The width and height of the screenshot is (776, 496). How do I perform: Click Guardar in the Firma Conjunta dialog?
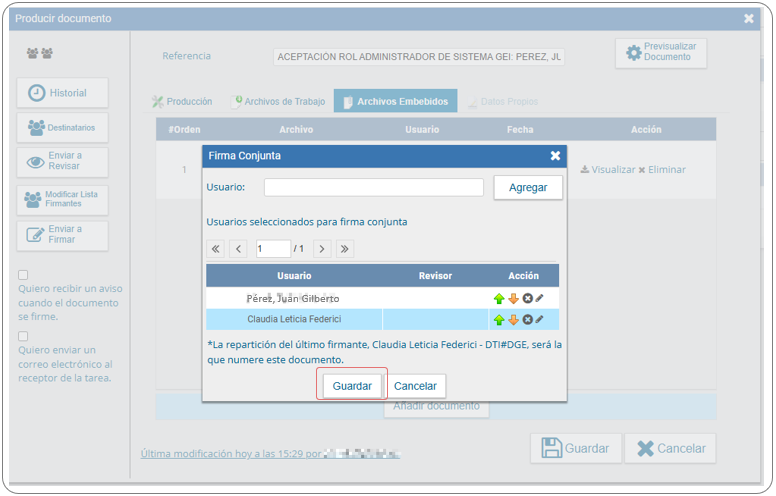tap(352, 386)
